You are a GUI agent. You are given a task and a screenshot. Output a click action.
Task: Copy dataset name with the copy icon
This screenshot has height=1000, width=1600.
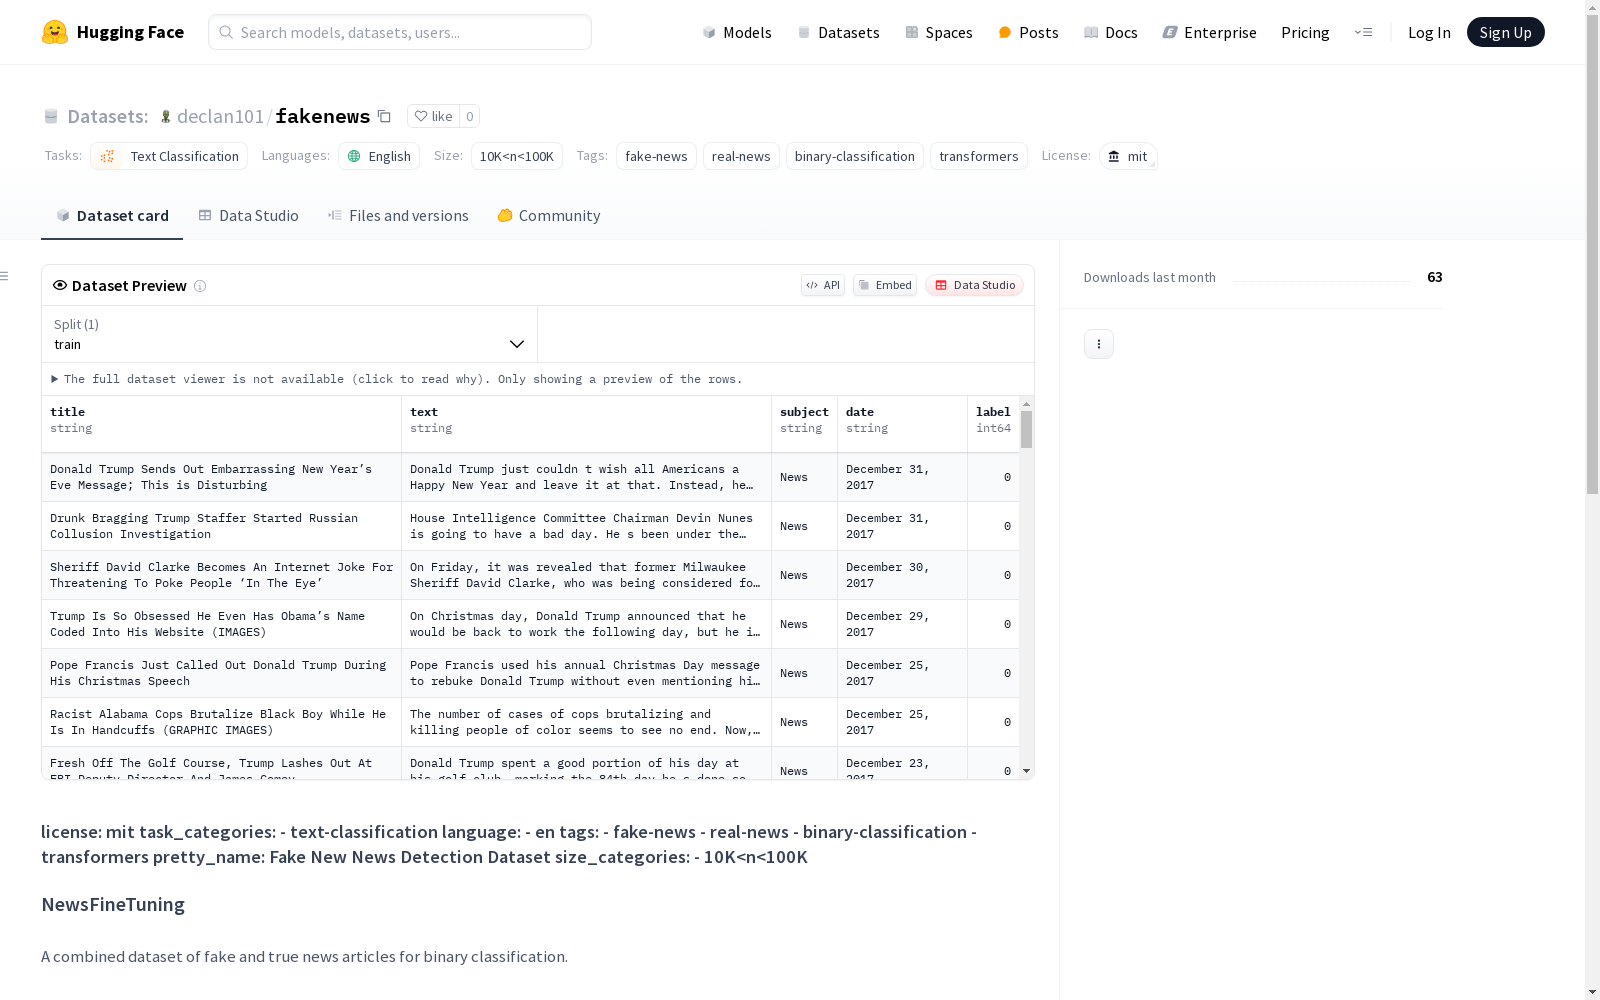click(384, 116)
